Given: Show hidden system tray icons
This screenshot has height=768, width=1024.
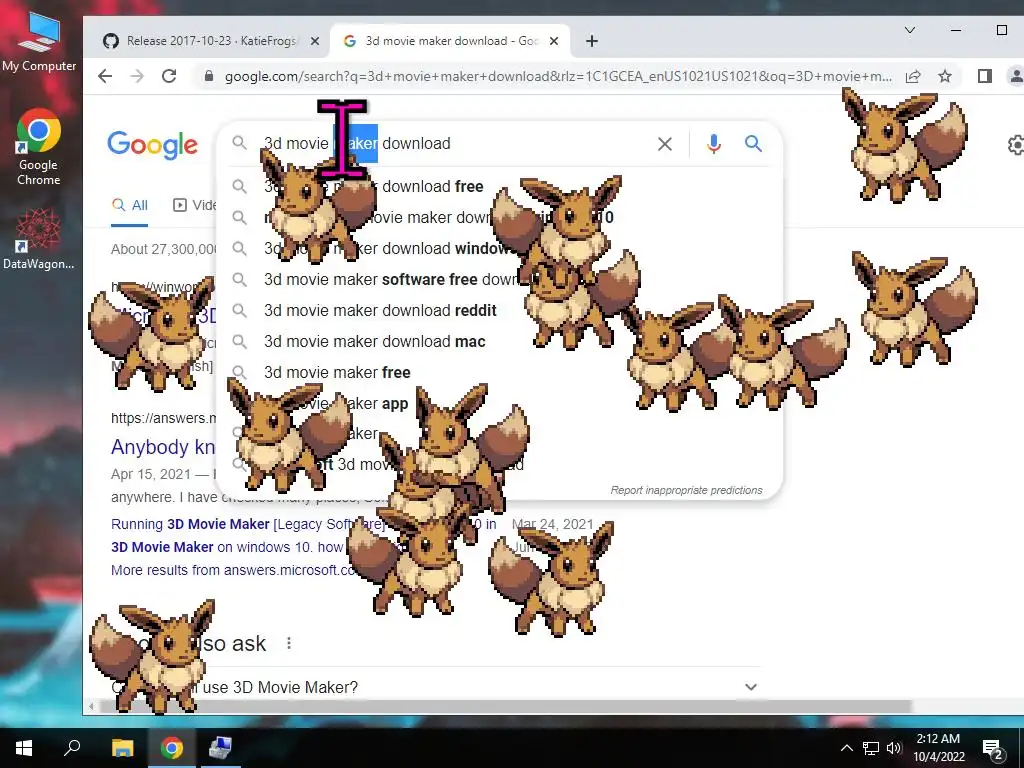Looking at the screenshot, I should pyautogui.click(x=846, y=748).
